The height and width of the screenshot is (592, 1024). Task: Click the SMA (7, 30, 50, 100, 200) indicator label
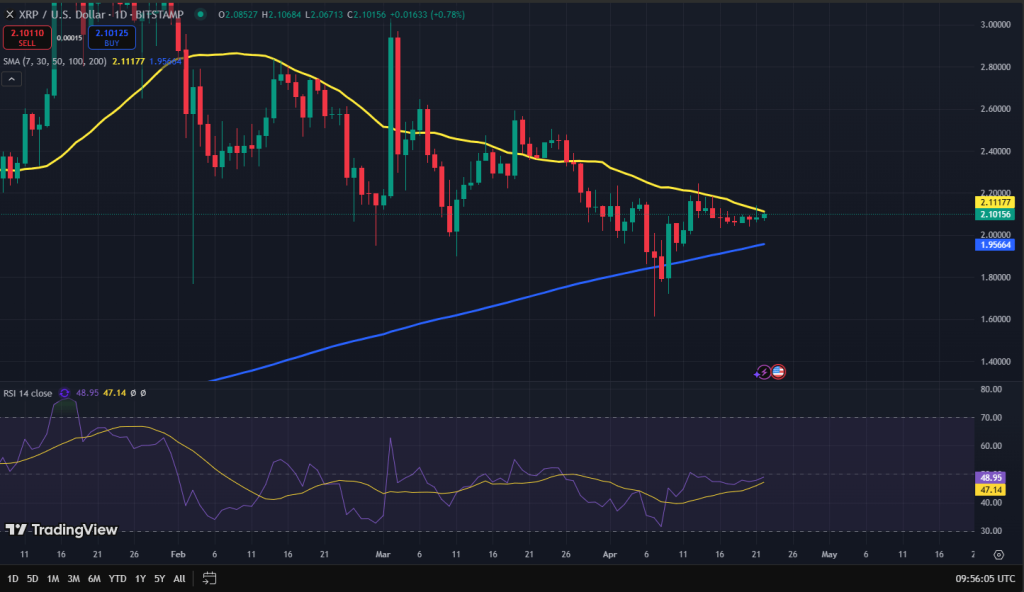coord(55,61)
